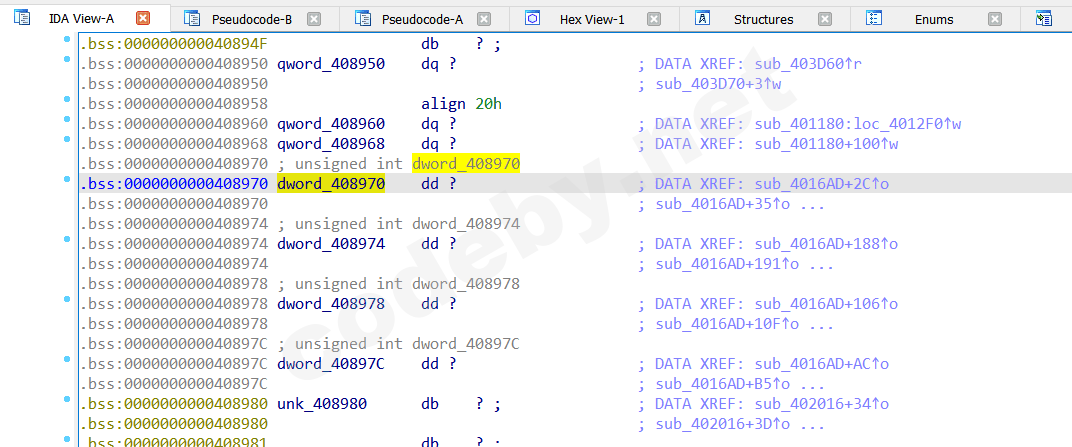Image resolution: width=1072 pixels, height=447 pixels.
Task: Click the qword_408968 label
Action: (x=331, y=144)
